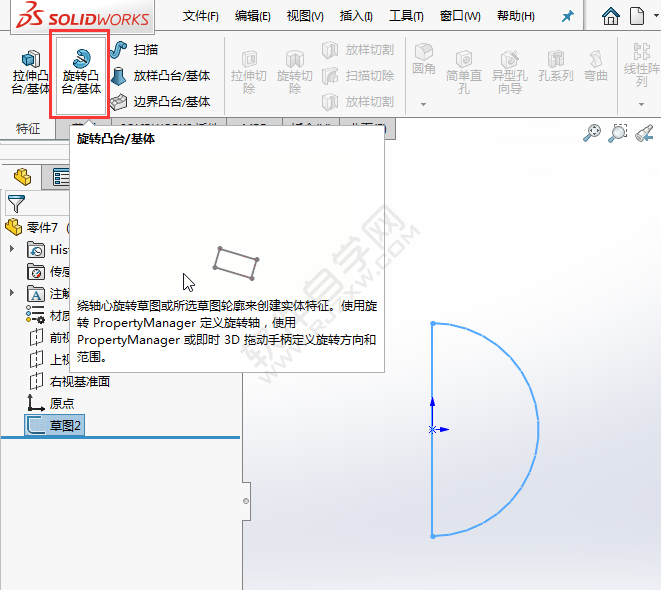
Task: Open the 插入(I) menu
Action: 356,16
